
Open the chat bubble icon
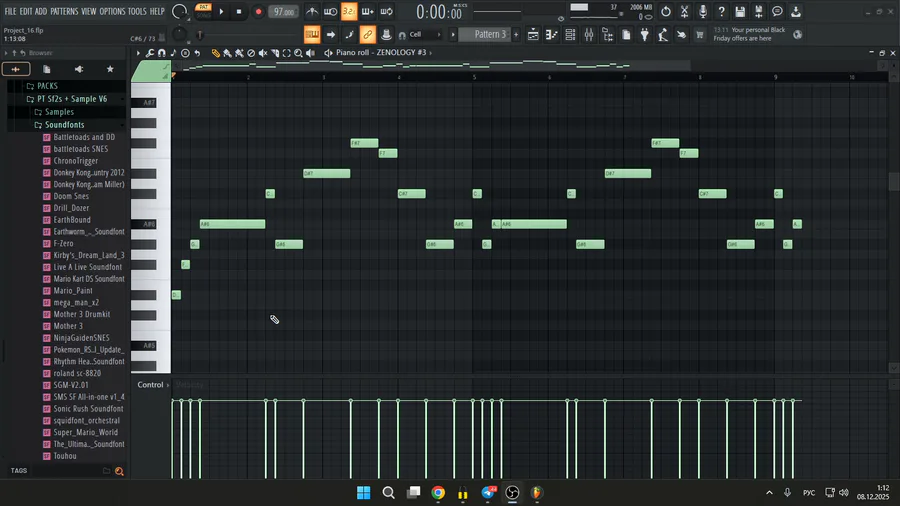[777, 11]
